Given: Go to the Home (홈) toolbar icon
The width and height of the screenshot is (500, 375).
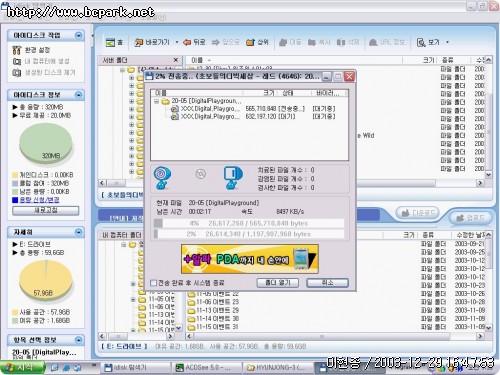Looking at the screenshot, I should click(x=114, y=42).
